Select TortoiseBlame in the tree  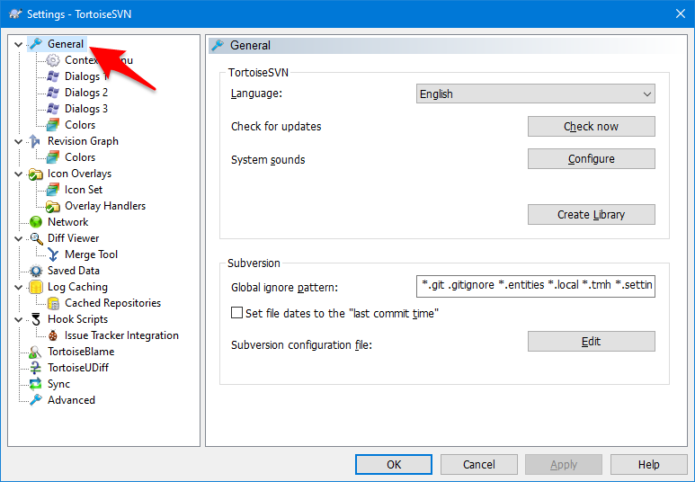(x=81, y=352)
